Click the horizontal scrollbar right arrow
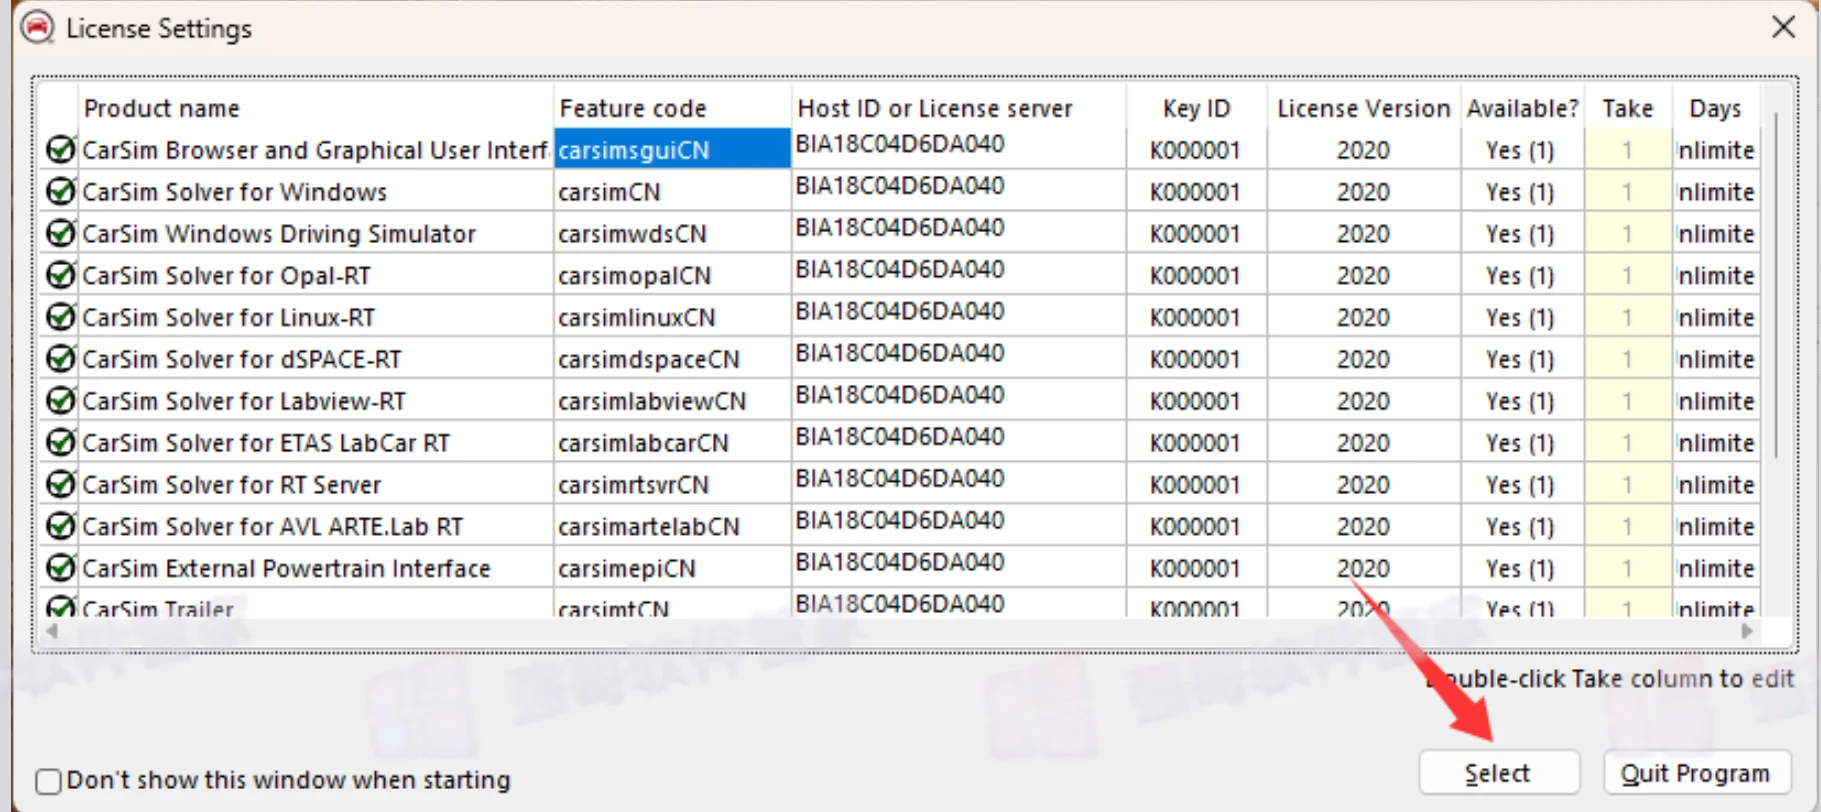The width and height of the screenshot is (1821, 812). tap(1747, 631)
